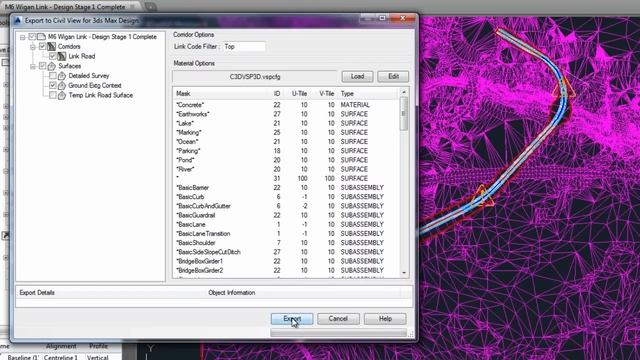Click the Link Code Filter field
Screen dimensions: 640x360
point(244,47)
